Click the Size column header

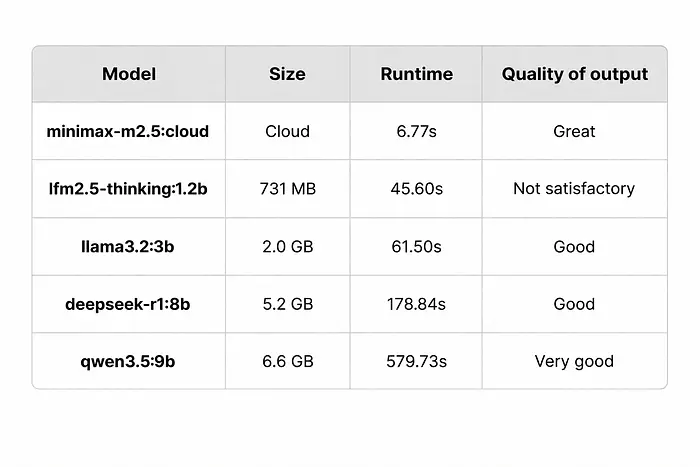(x=288, y=74)
